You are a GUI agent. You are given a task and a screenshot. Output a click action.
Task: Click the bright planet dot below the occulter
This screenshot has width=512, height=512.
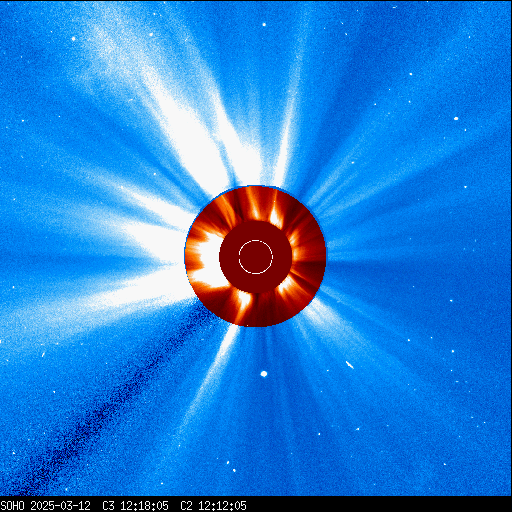pos(264,374)
